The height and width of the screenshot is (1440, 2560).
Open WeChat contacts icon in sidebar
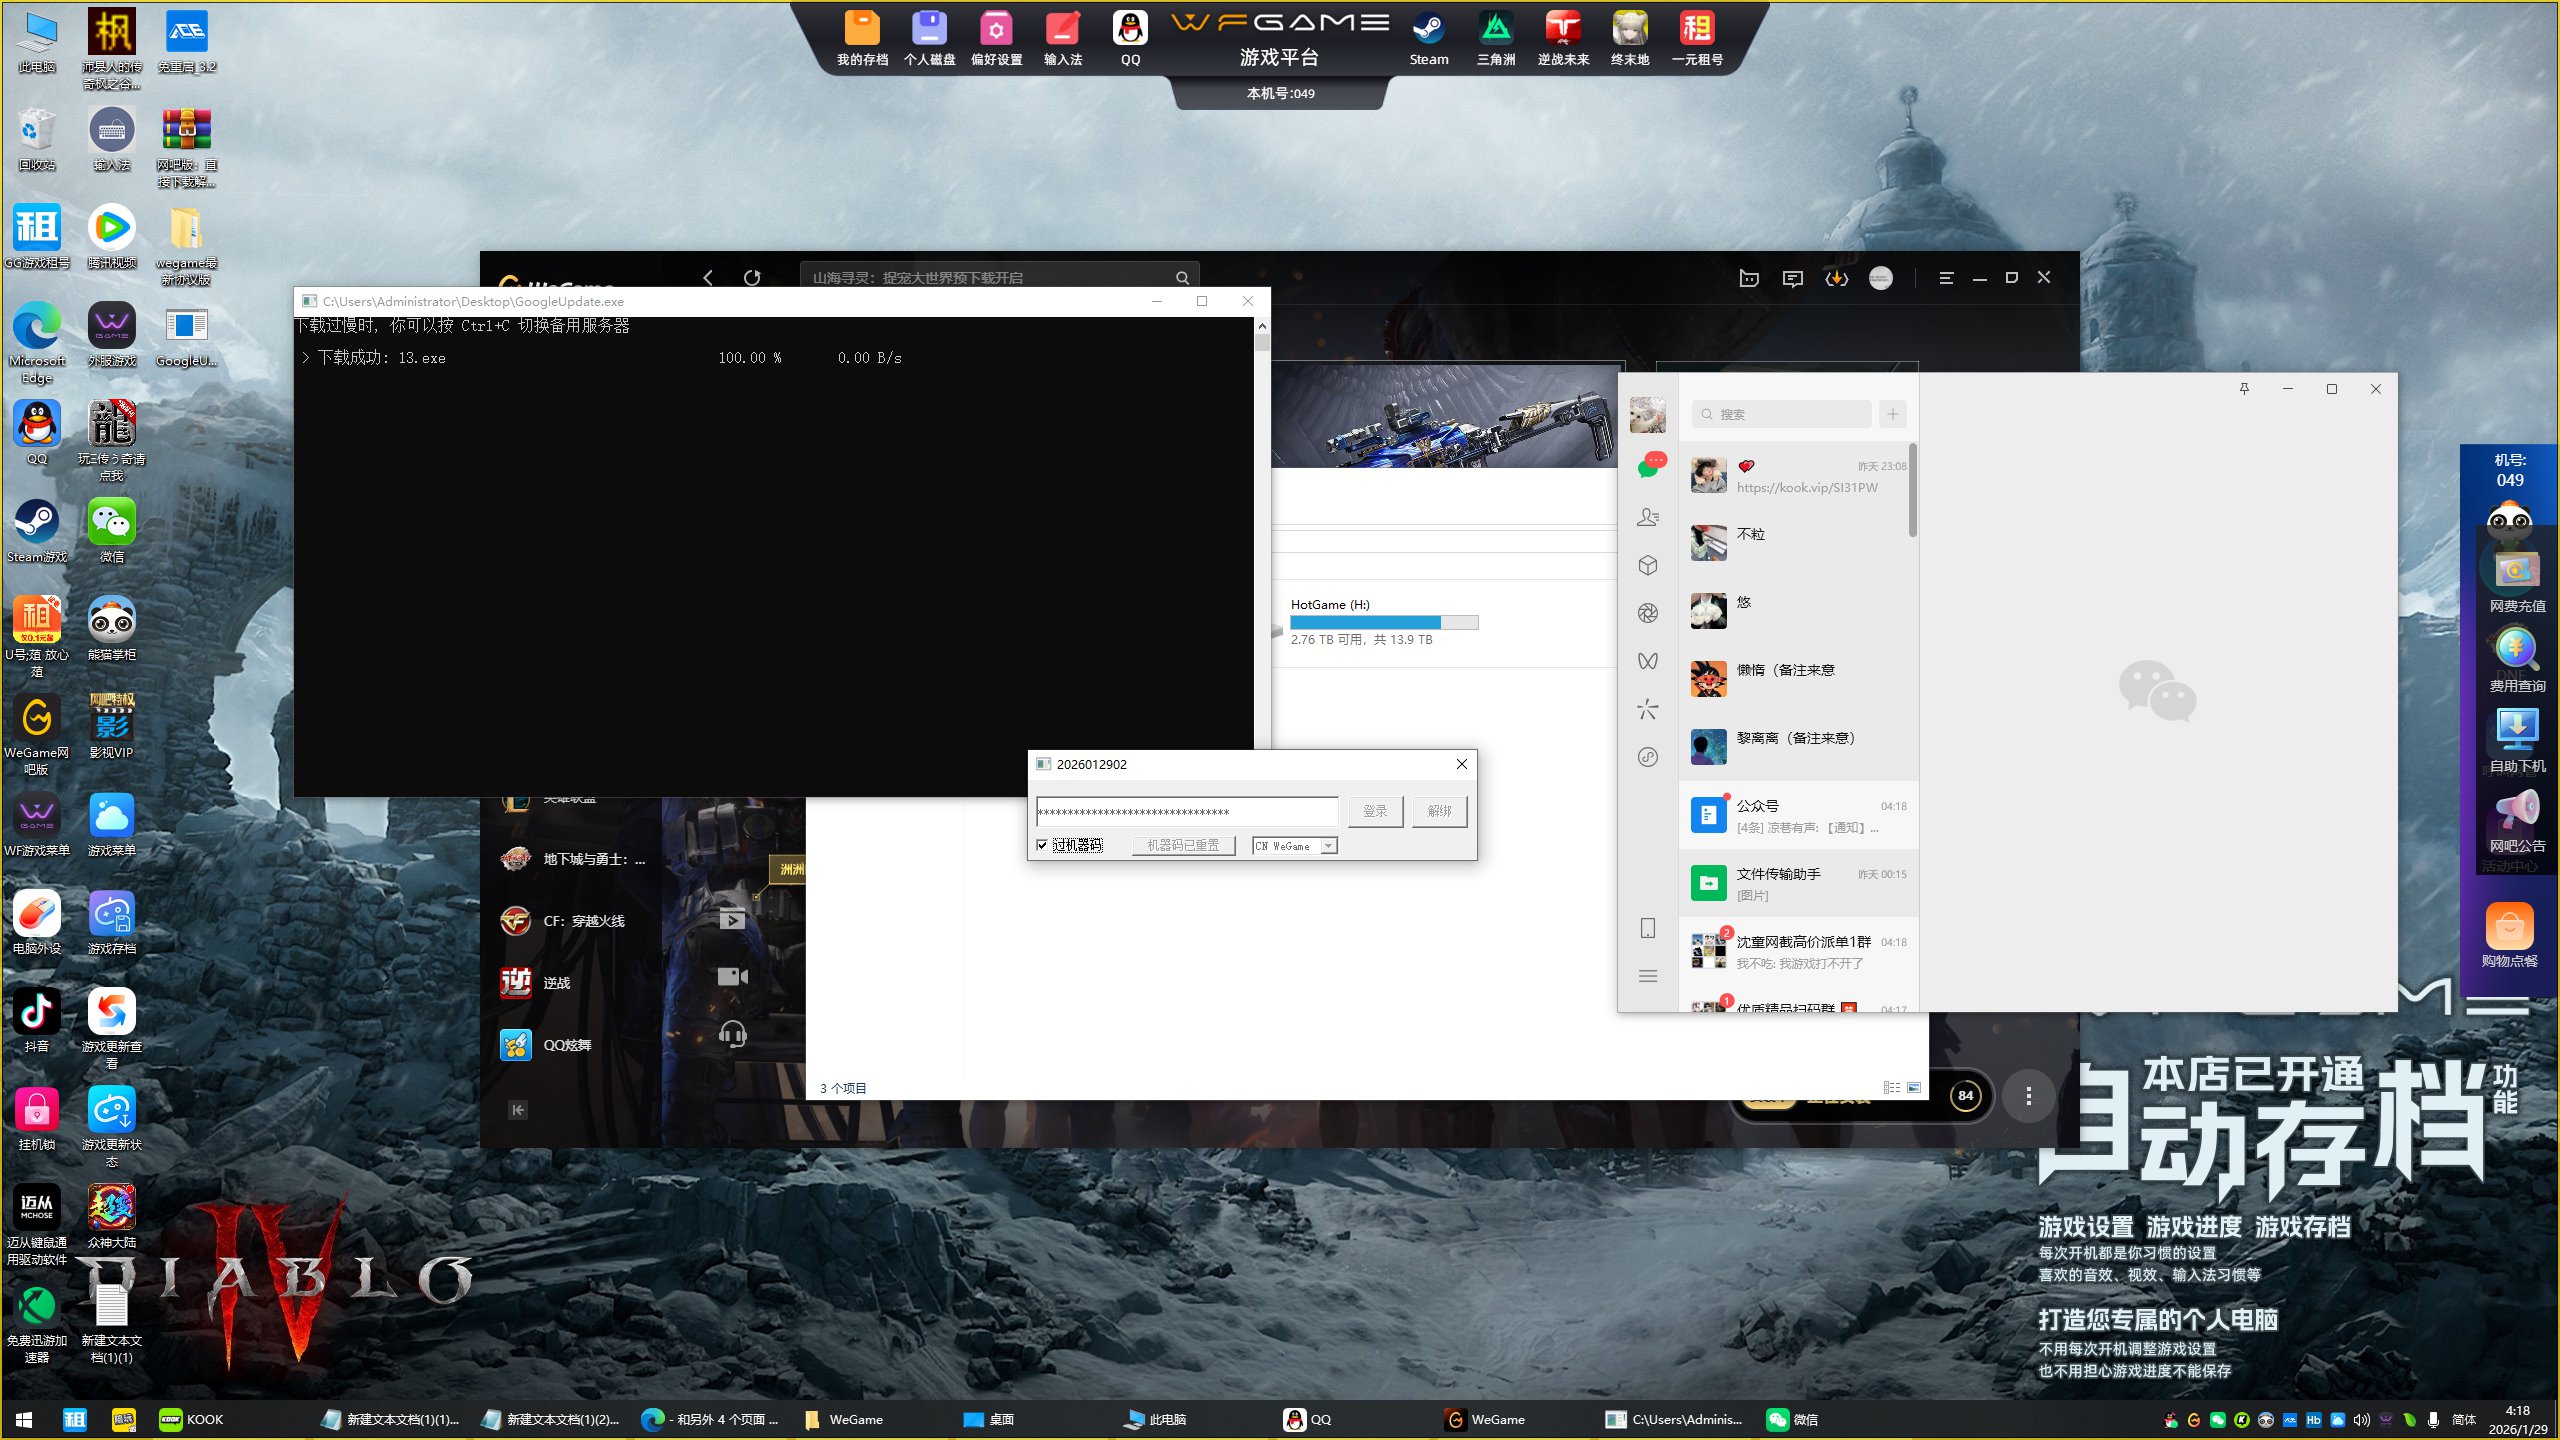1648,517
